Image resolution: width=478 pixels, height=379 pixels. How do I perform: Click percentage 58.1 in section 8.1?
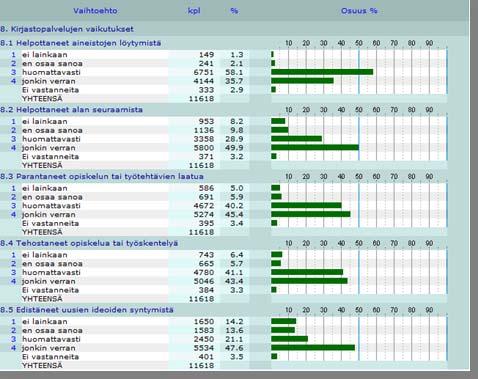pyautogui.click(x=234, y=72)
